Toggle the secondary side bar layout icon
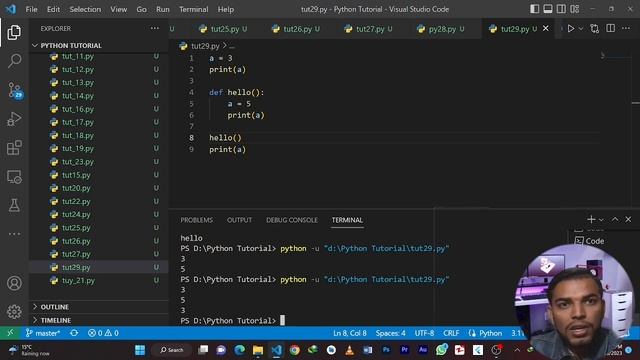 coord(561,9)
